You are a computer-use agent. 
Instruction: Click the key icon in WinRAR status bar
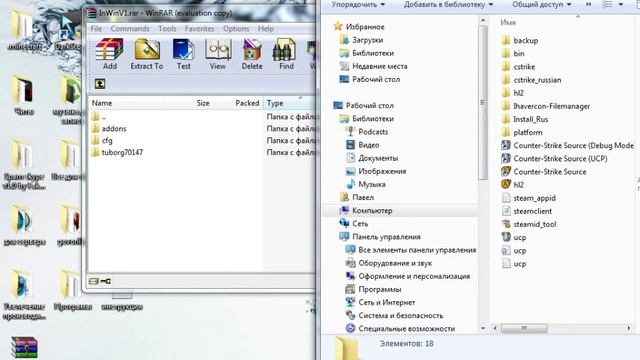106,281
